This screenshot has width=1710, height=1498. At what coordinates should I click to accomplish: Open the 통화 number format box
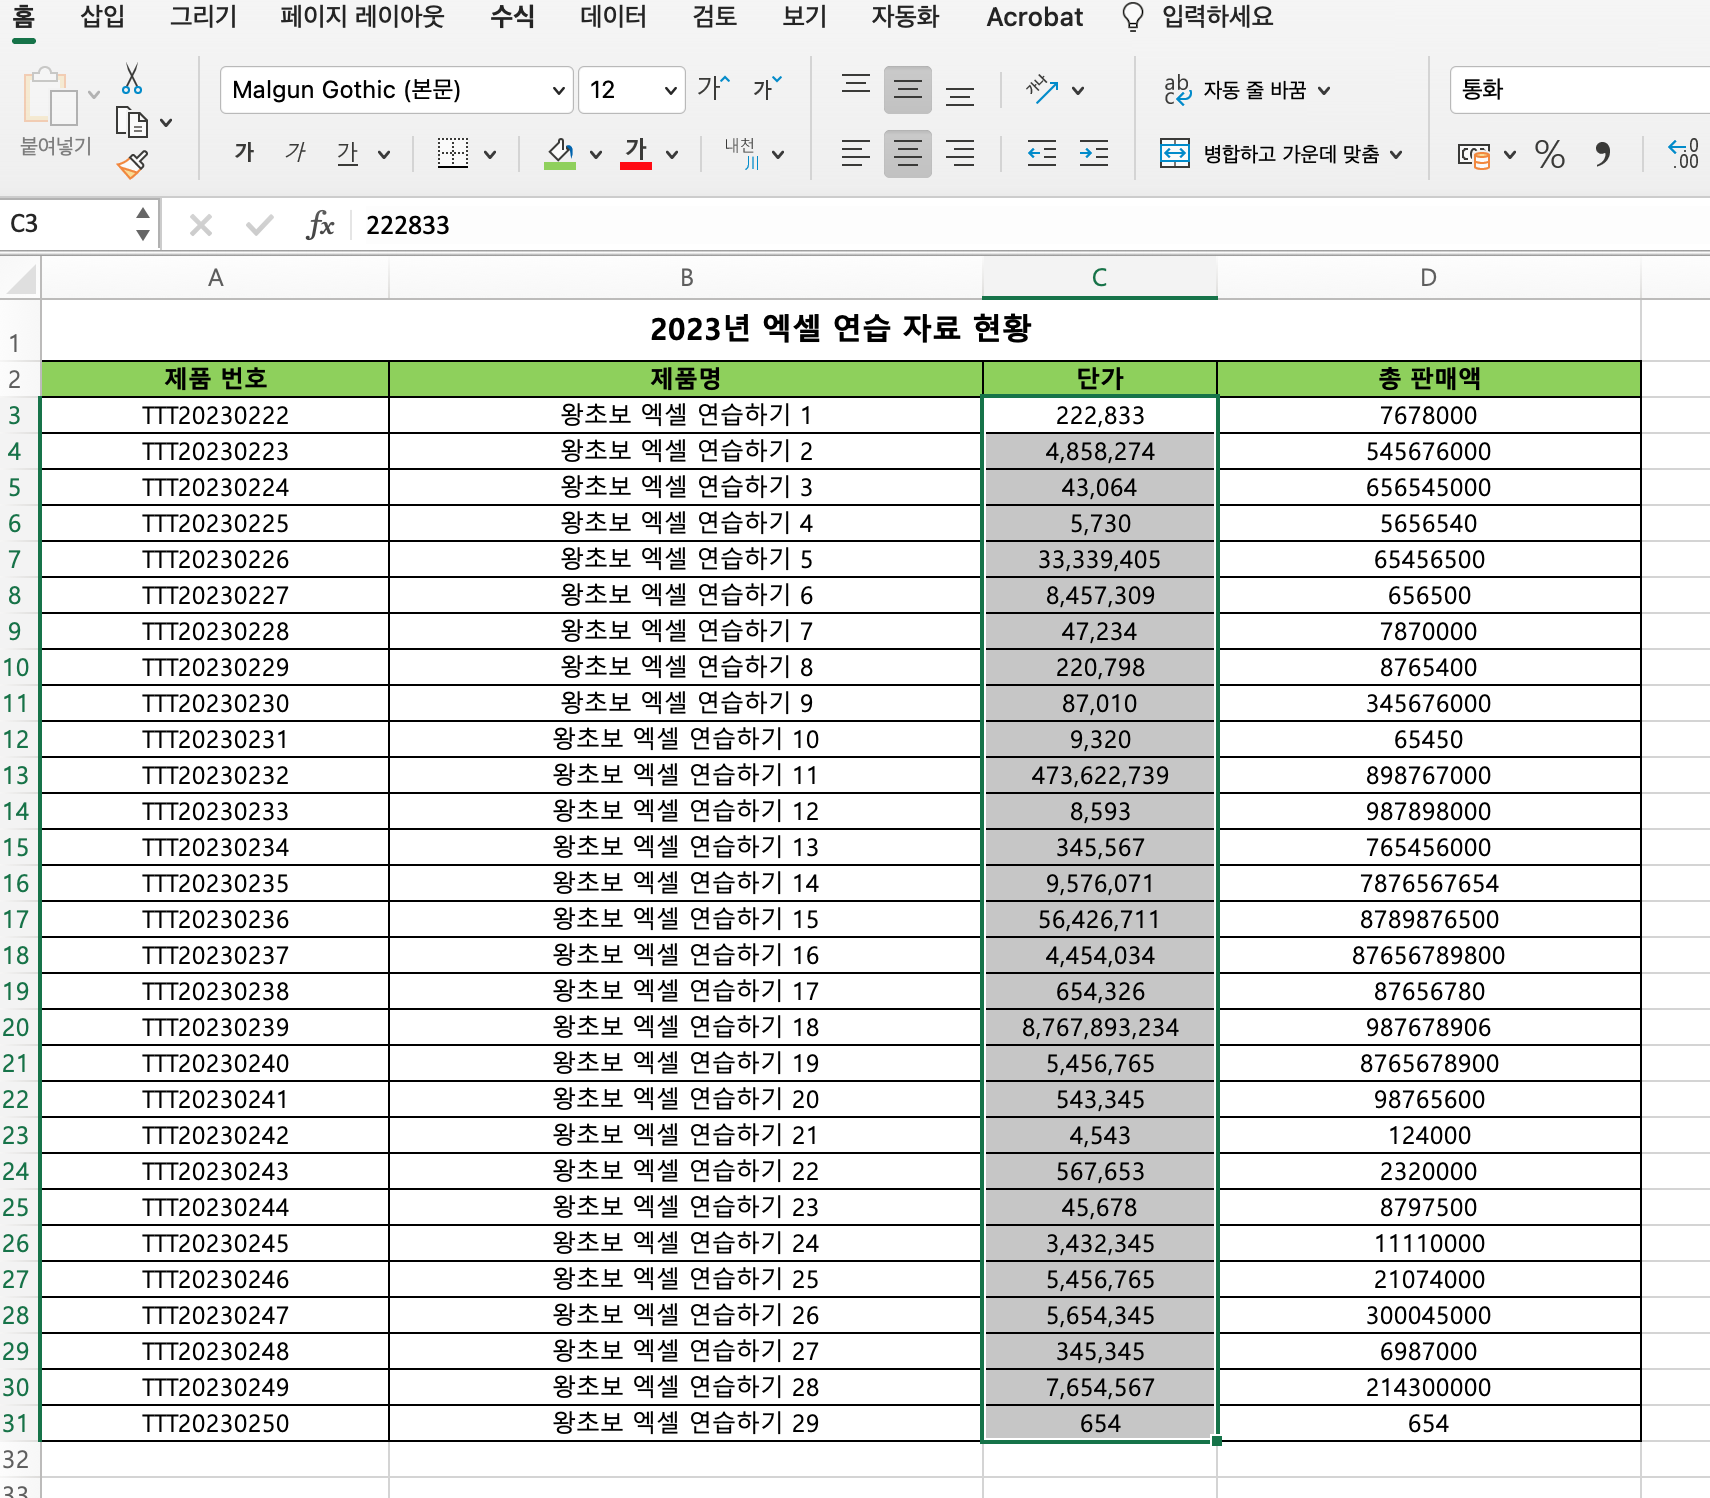1580,90
